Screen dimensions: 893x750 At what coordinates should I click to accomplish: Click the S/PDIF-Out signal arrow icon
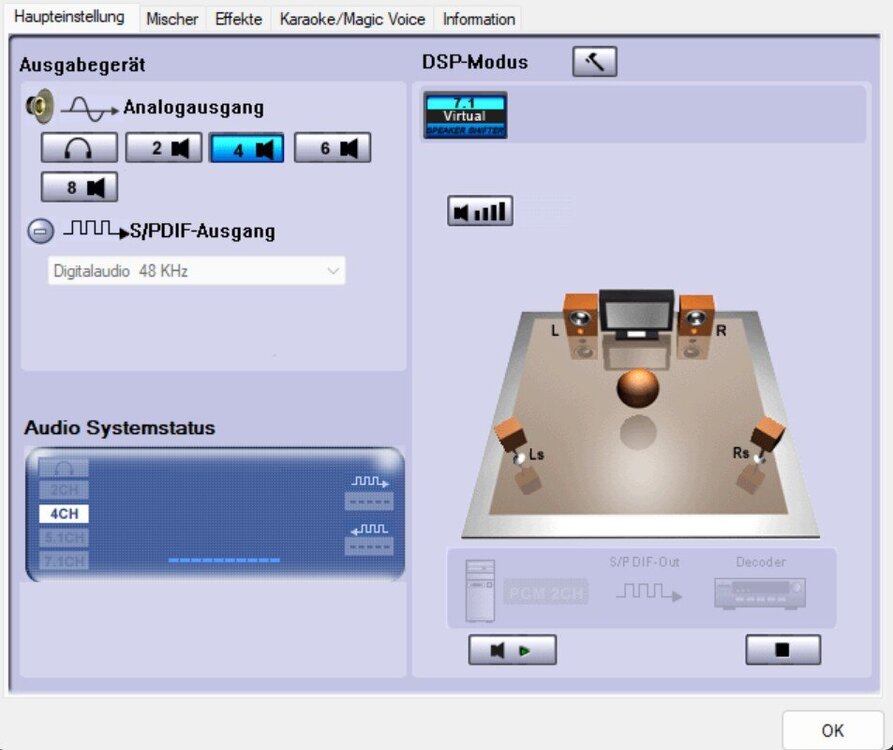649,592
